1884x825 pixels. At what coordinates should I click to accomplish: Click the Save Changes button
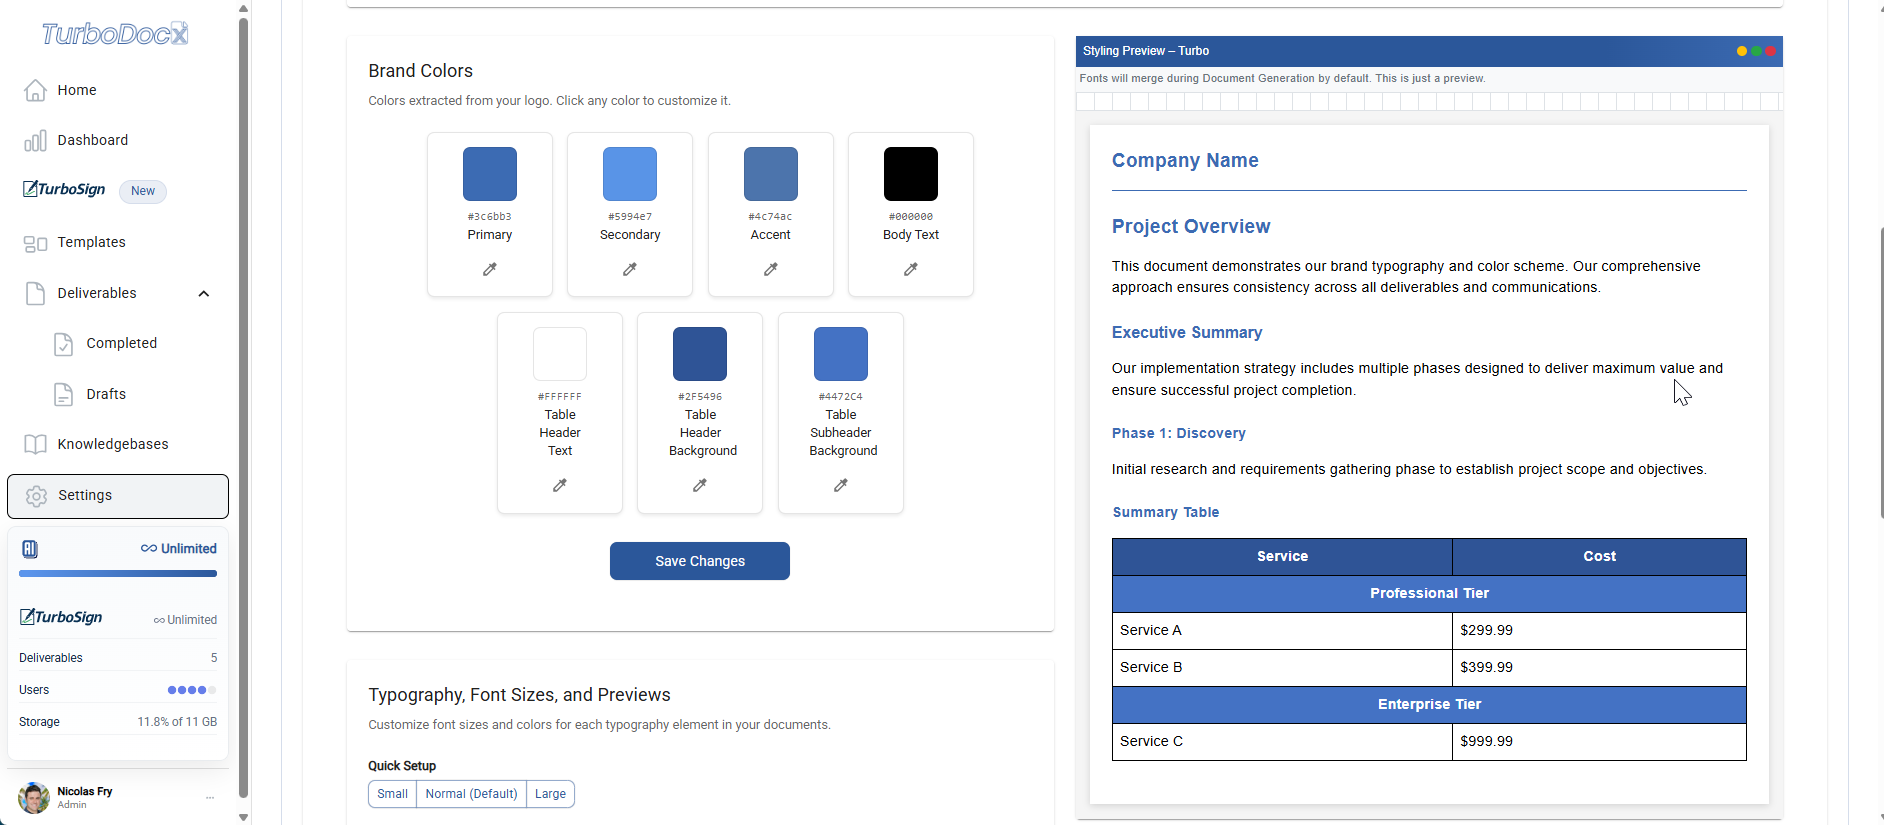700,561
